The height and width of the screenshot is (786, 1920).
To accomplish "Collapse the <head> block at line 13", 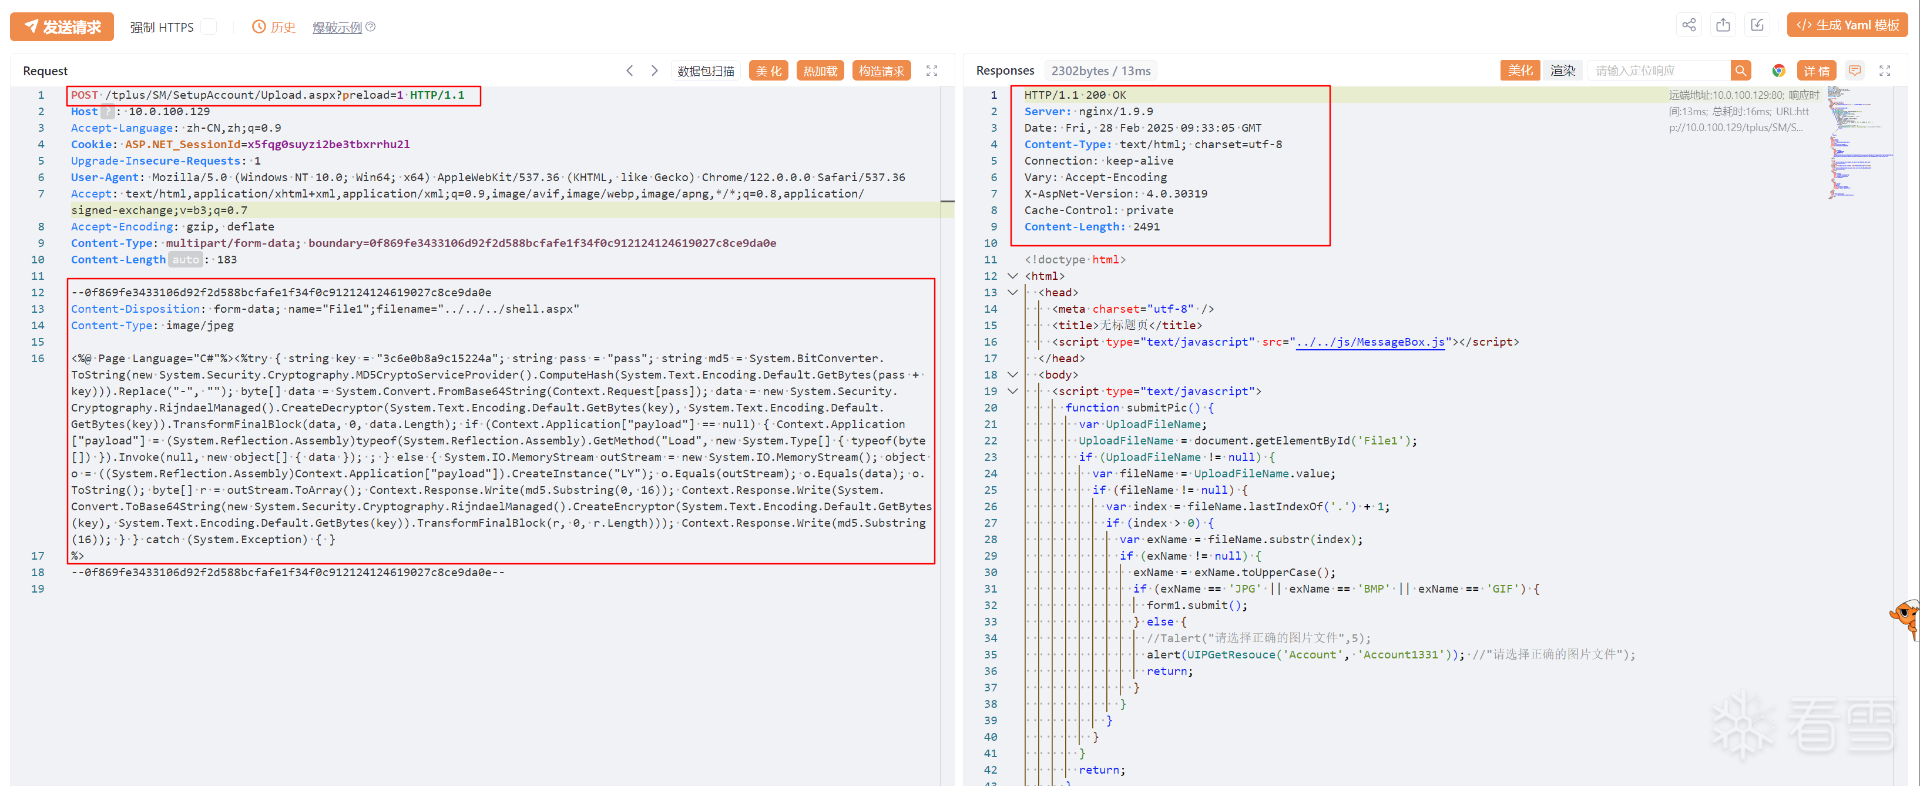I will (1013, 293).
